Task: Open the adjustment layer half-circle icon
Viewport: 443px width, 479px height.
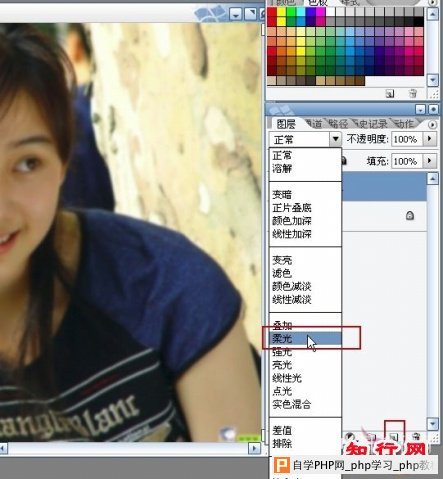Action: (349, 436)
